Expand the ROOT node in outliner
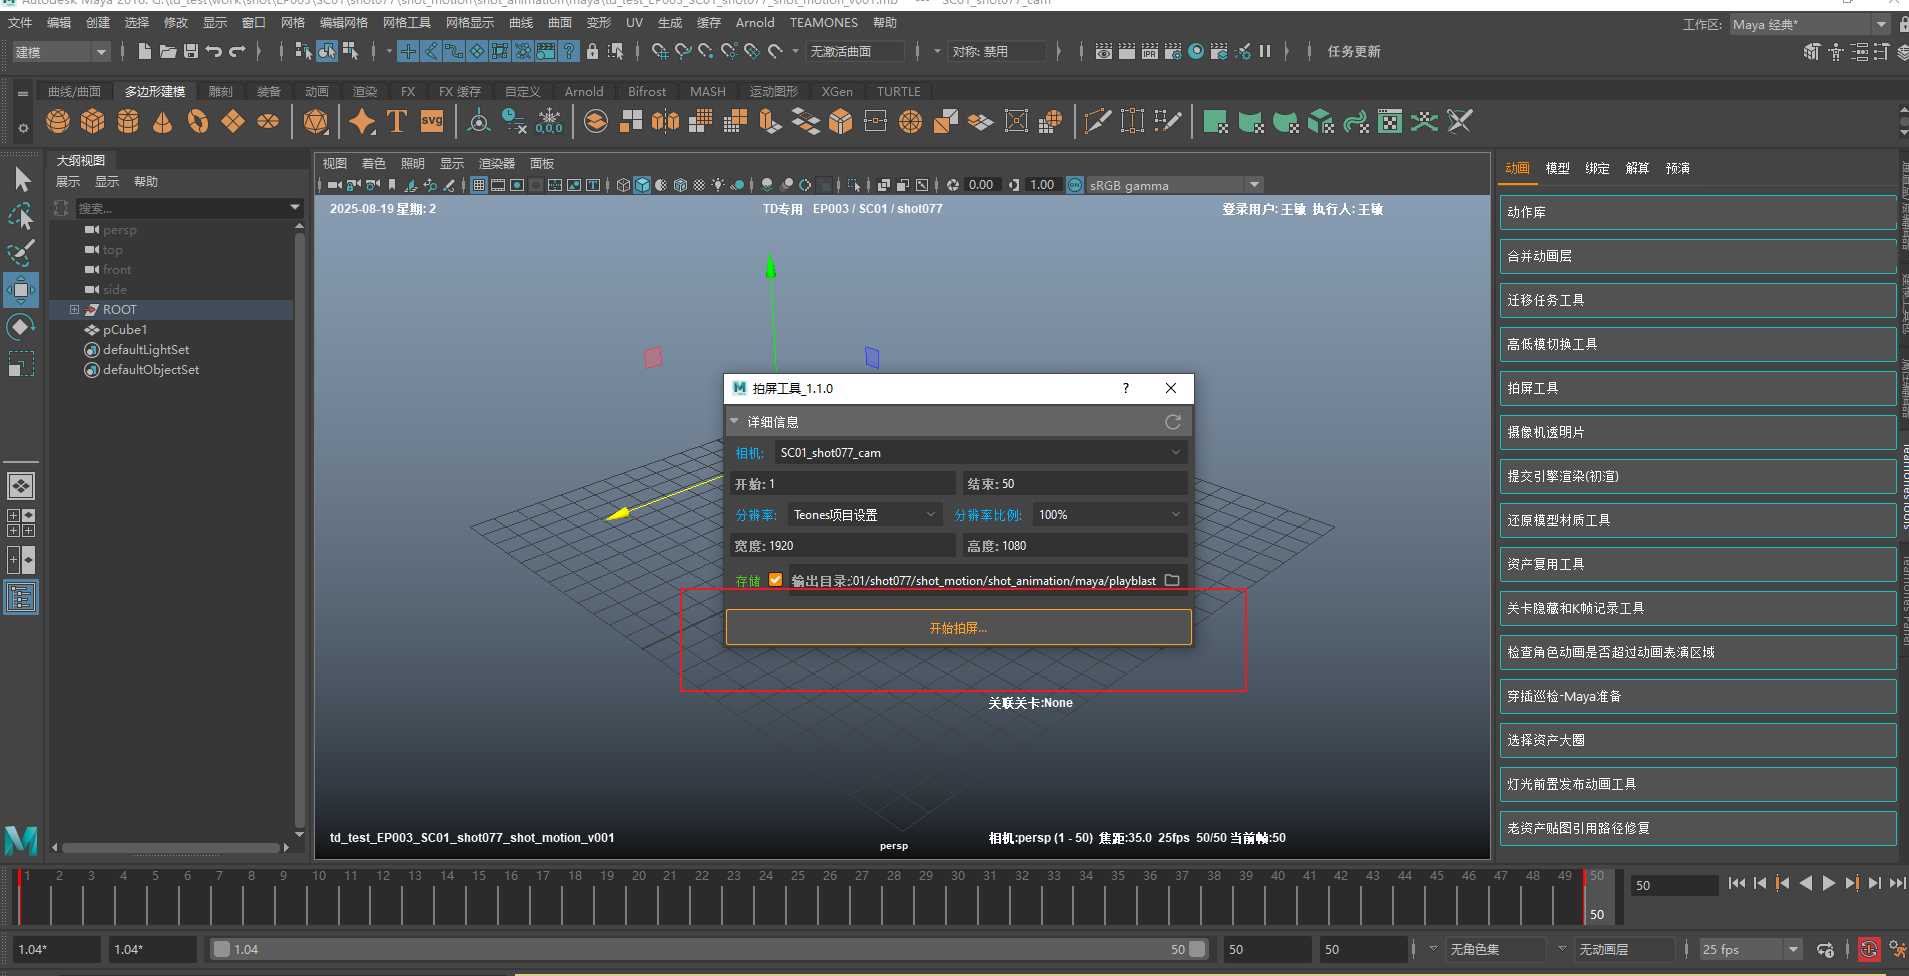Image resolution: width=1909 pixels, height=976 pixels. [74, 310]
